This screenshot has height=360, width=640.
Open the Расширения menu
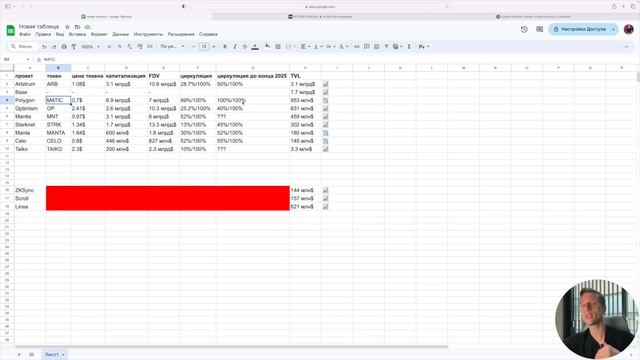(x=181, y=34)
